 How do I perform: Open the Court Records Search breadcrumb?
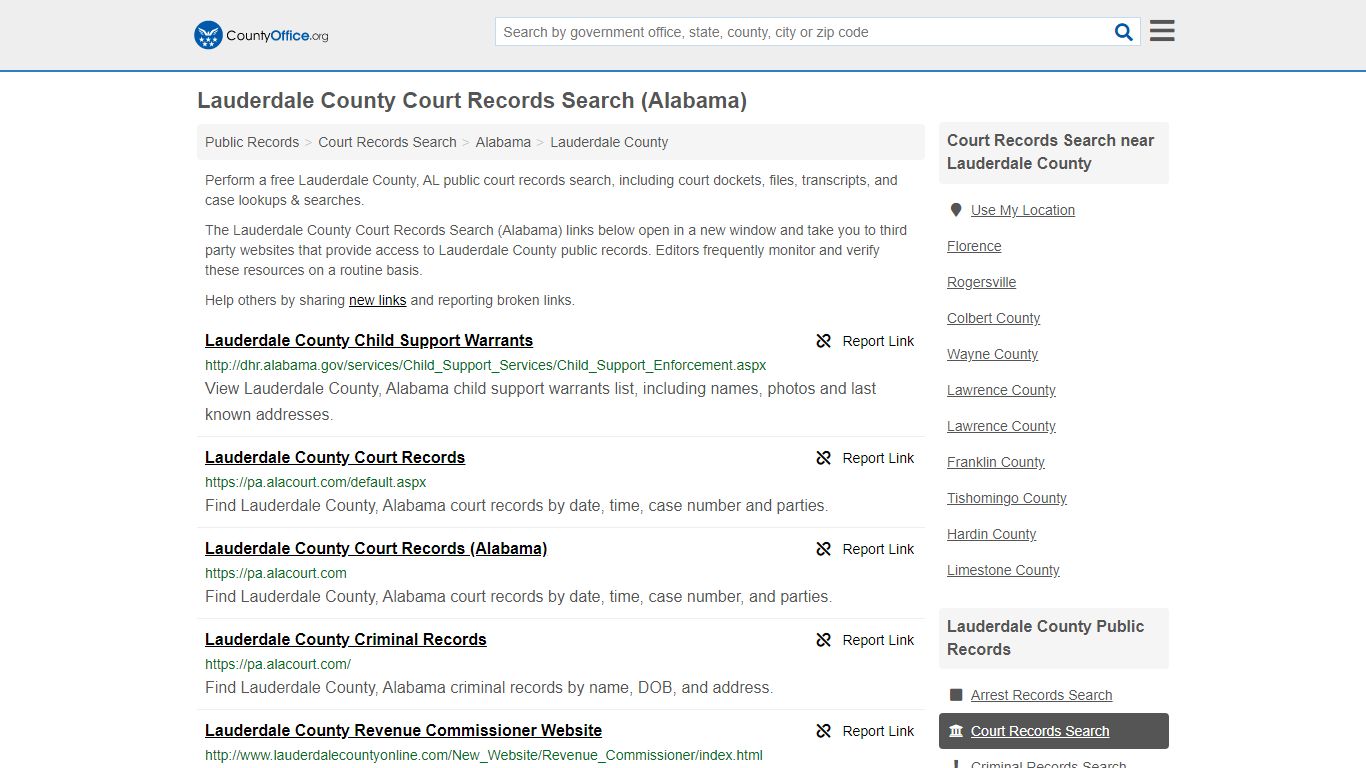[x=387, y=142]
